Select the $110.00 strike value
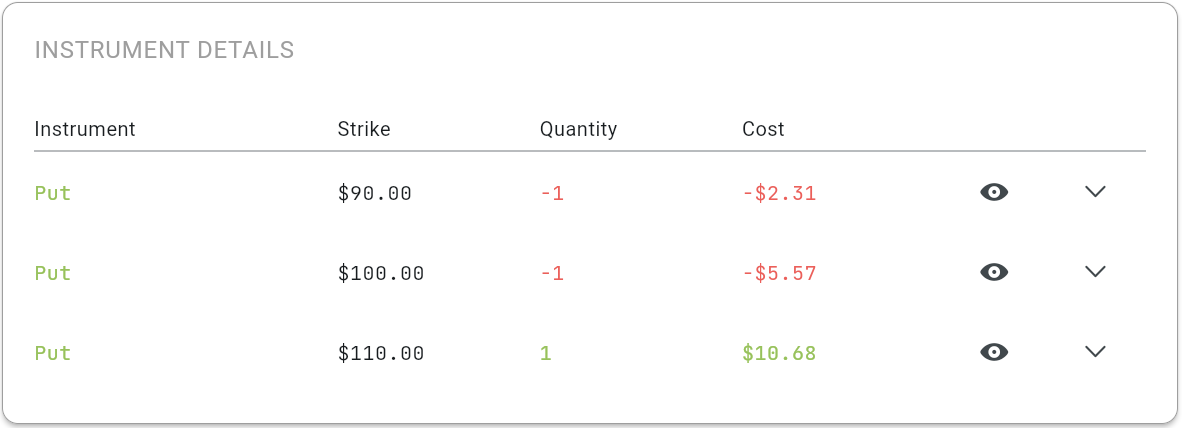Viewport: 1182px width, 428px height. tap(381, 353)
